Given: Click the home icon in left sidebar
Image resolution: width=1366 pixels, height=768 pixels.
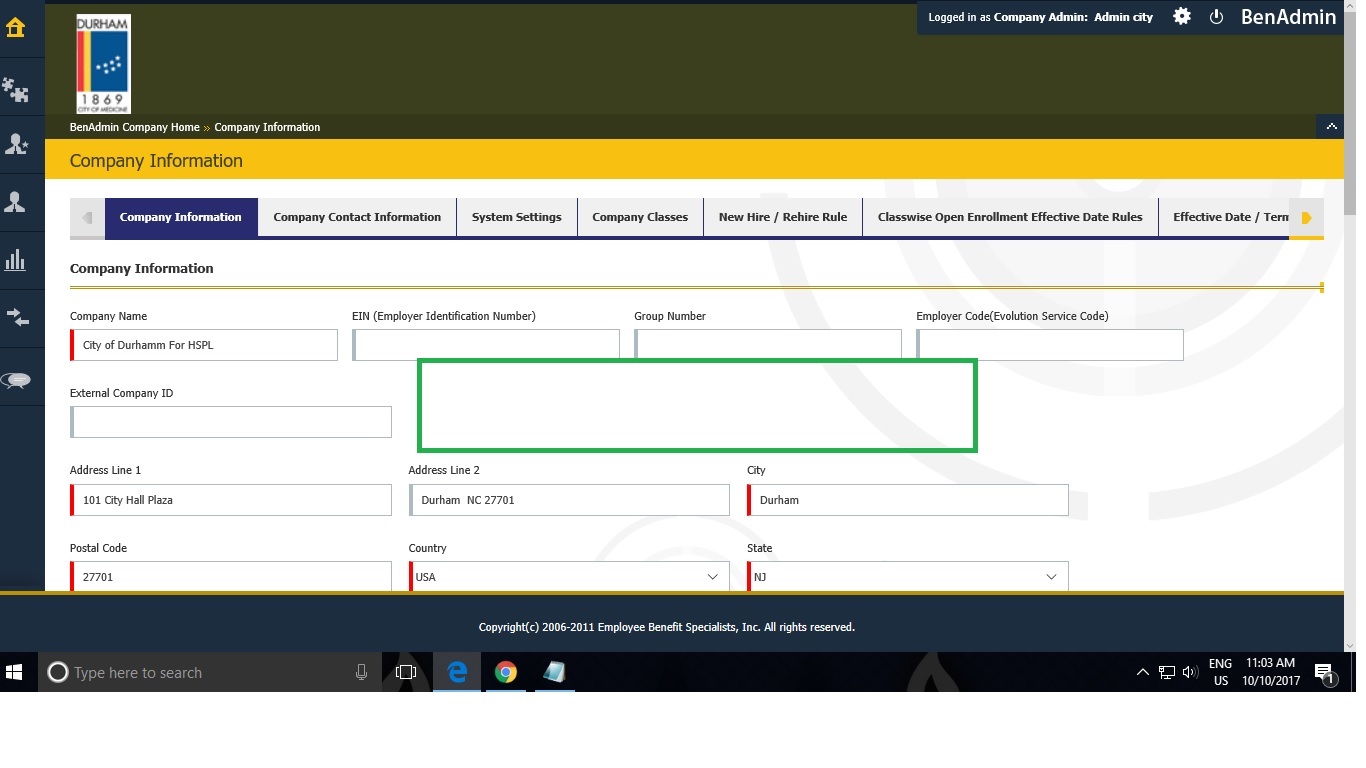Looking at the screenshot, I should coord(16,28).
